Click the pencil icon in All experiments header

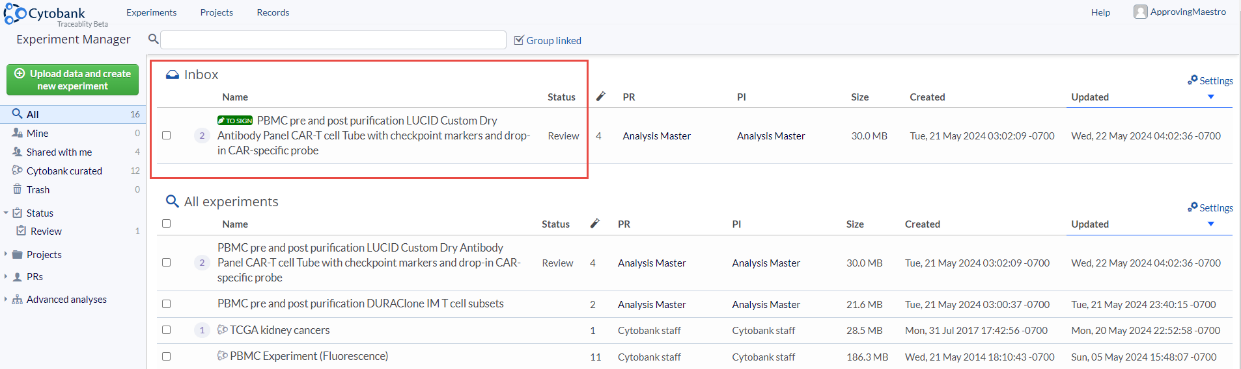pyautogui.click(x=595, y=224)
